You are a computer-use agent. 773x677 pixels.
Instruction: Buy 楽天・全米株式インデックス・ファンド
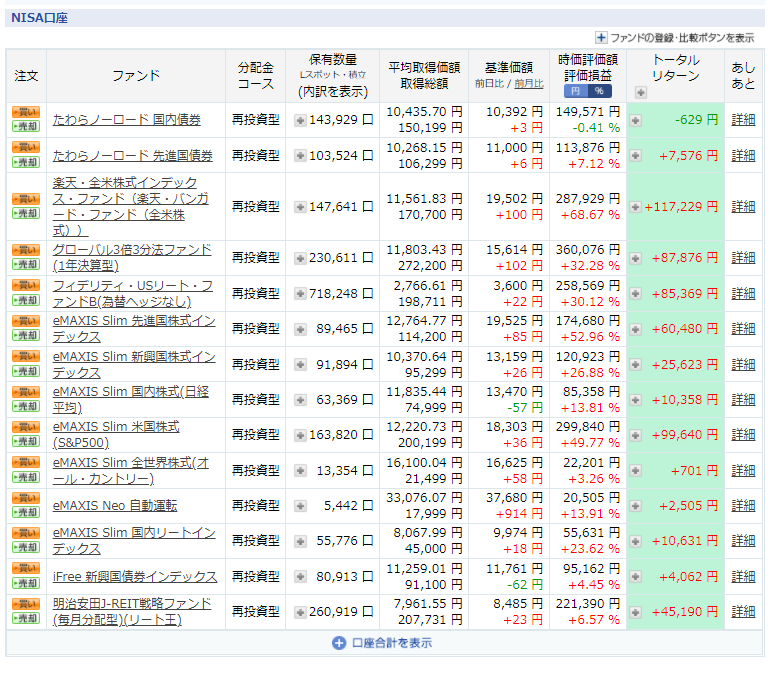(26, 199)
